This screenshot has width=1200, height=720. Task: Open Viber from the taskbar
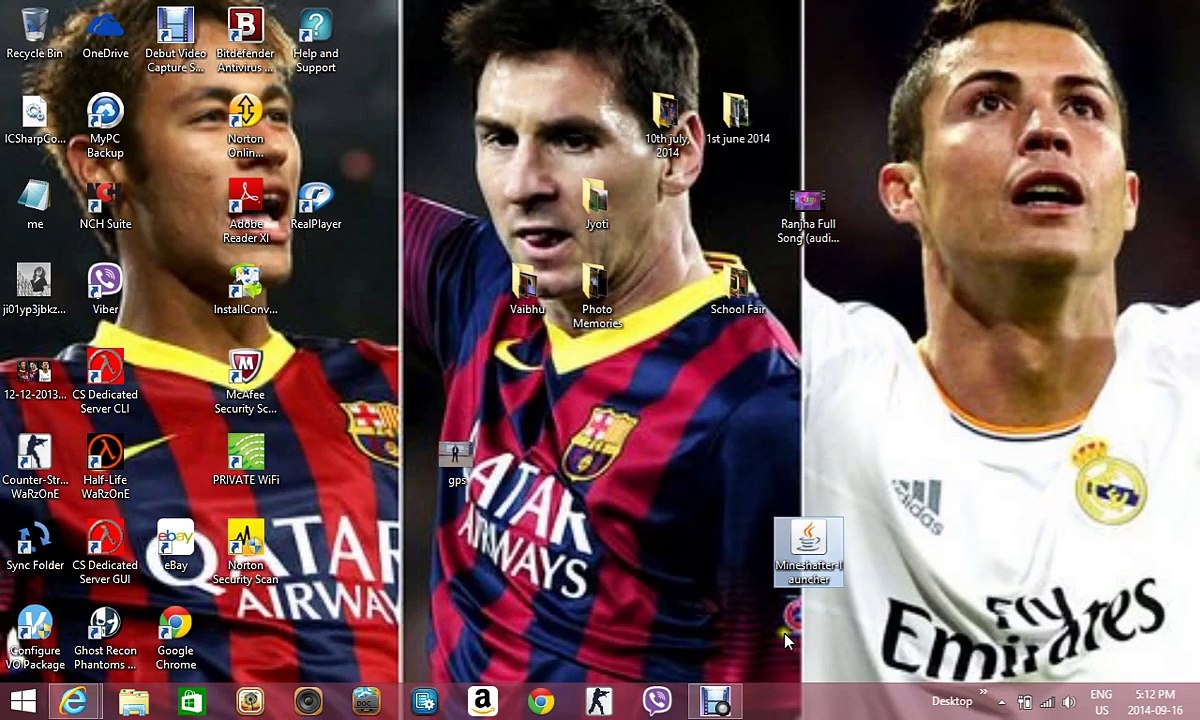pos(657,702)
